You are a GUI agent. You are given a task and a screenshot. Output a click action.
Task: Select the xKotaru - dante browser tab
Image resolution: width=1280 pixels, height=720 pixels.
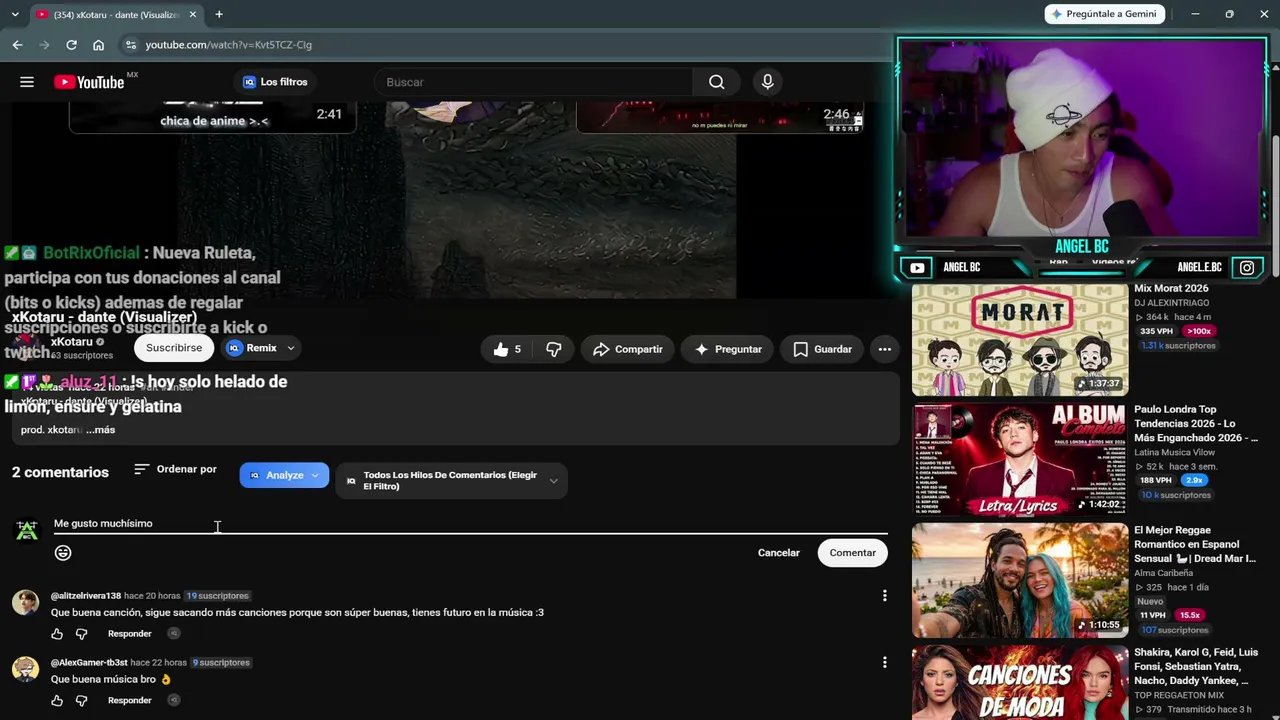click(115, 15)
